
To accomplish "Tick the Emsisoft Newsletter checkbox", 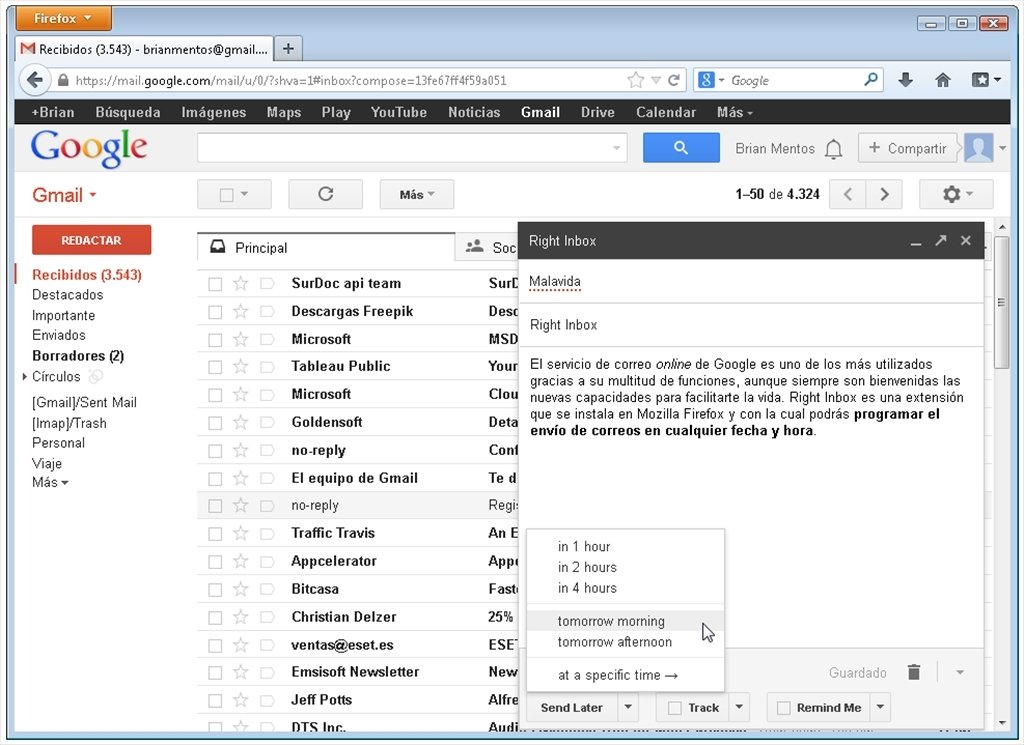I will pyautogui.click(x=215, y=673).
